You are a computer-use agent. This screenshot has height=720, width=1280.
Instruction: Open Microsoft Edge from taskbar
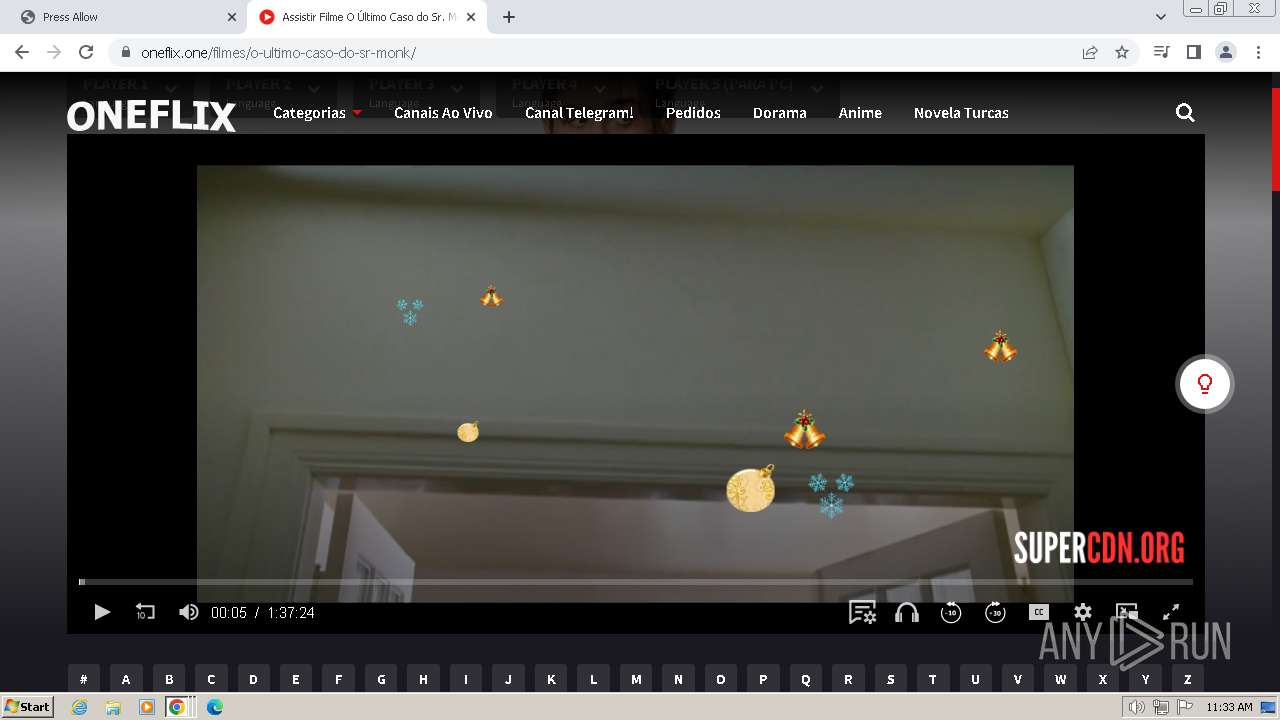(x=214, y=707)
